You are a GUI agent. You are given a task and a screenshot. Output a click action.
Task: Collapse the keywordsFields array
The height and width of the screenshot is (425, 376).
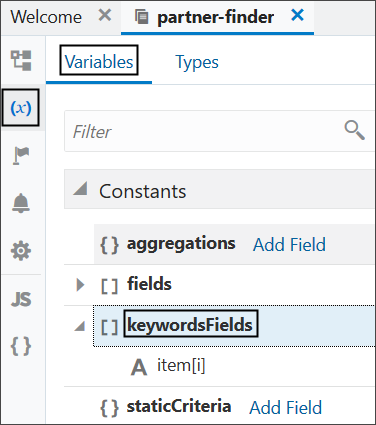[80, 326]
